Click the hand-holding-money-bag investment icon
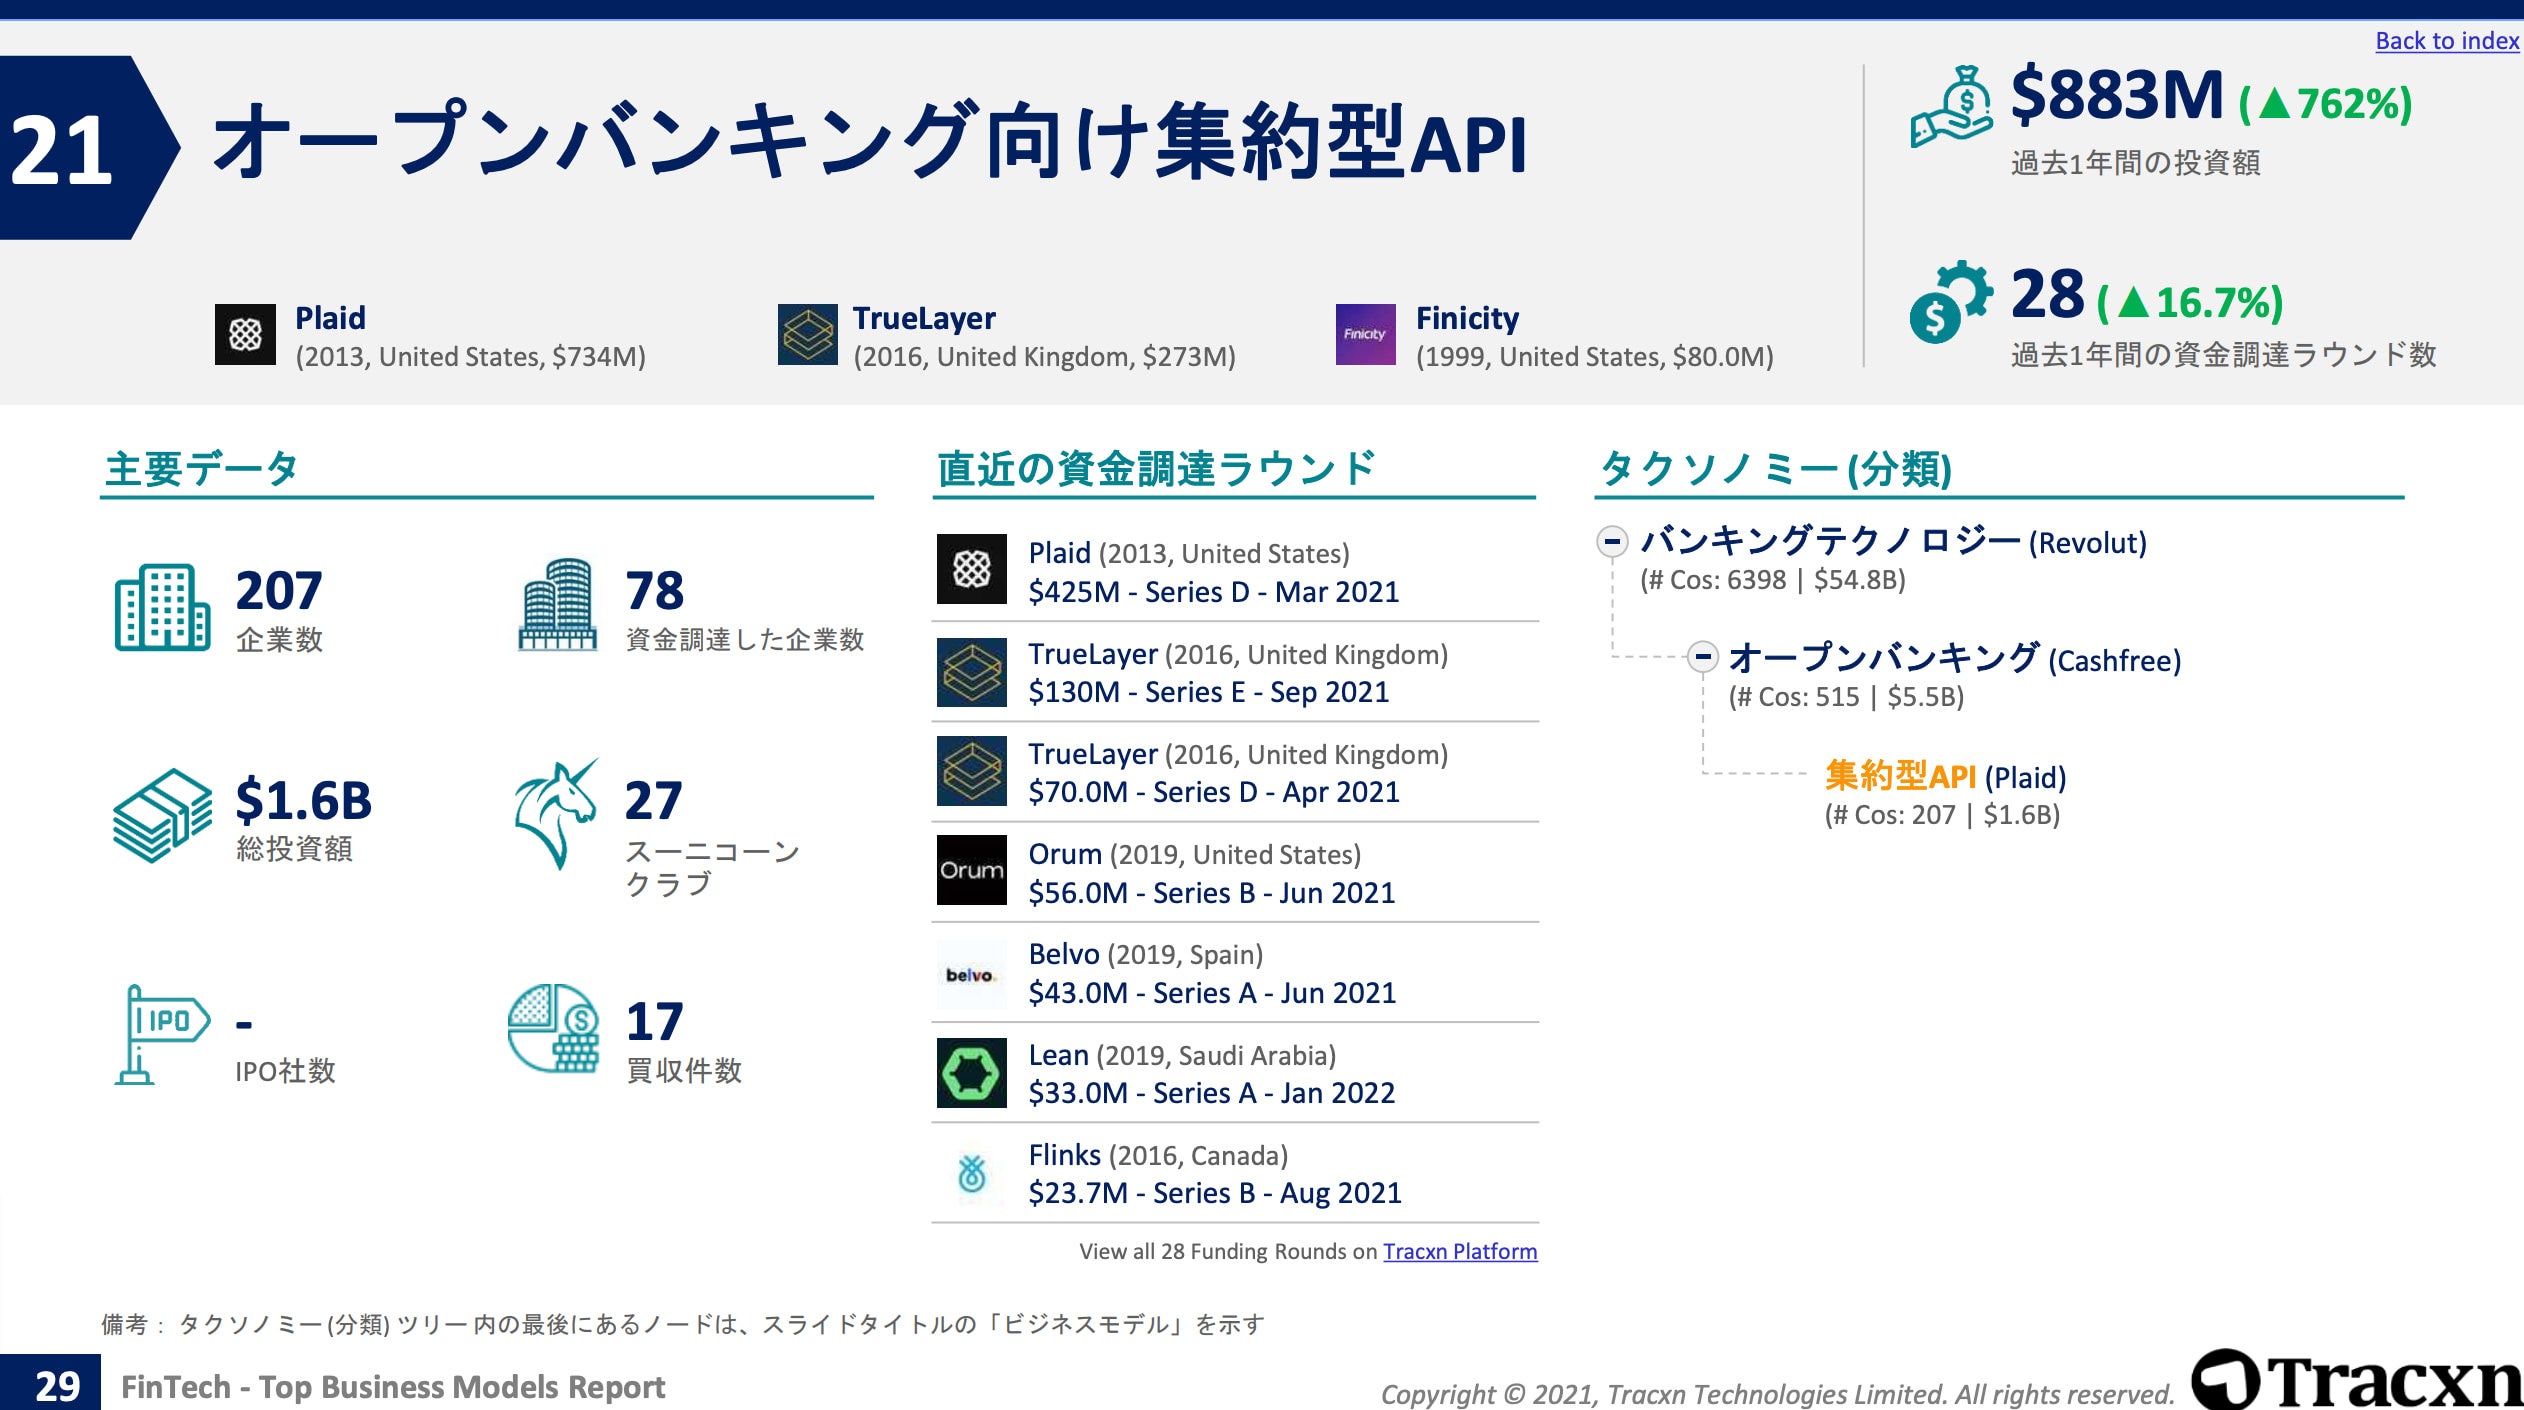Viewport: 2524px width, 1410px height. click(x=1951, y=107)
